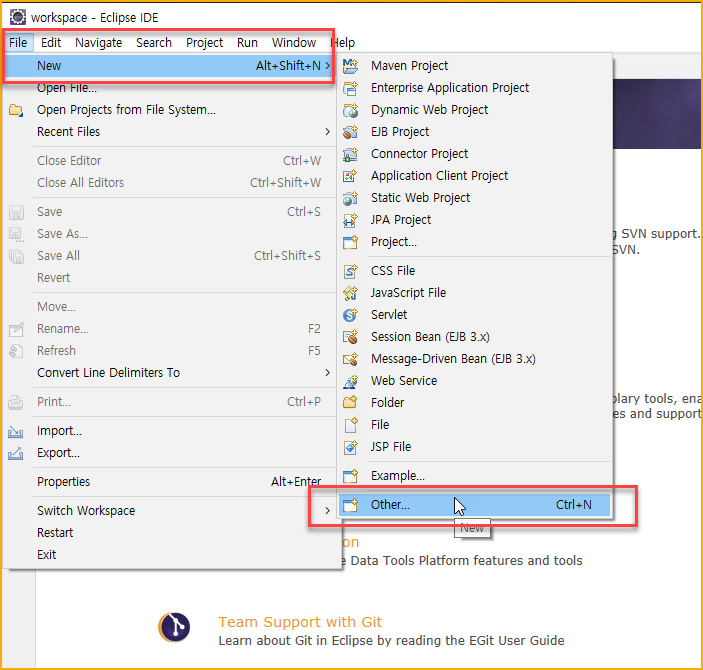Screen dimensions: 703x670
Task: Select Maven Project label
Action: point(409,66)
